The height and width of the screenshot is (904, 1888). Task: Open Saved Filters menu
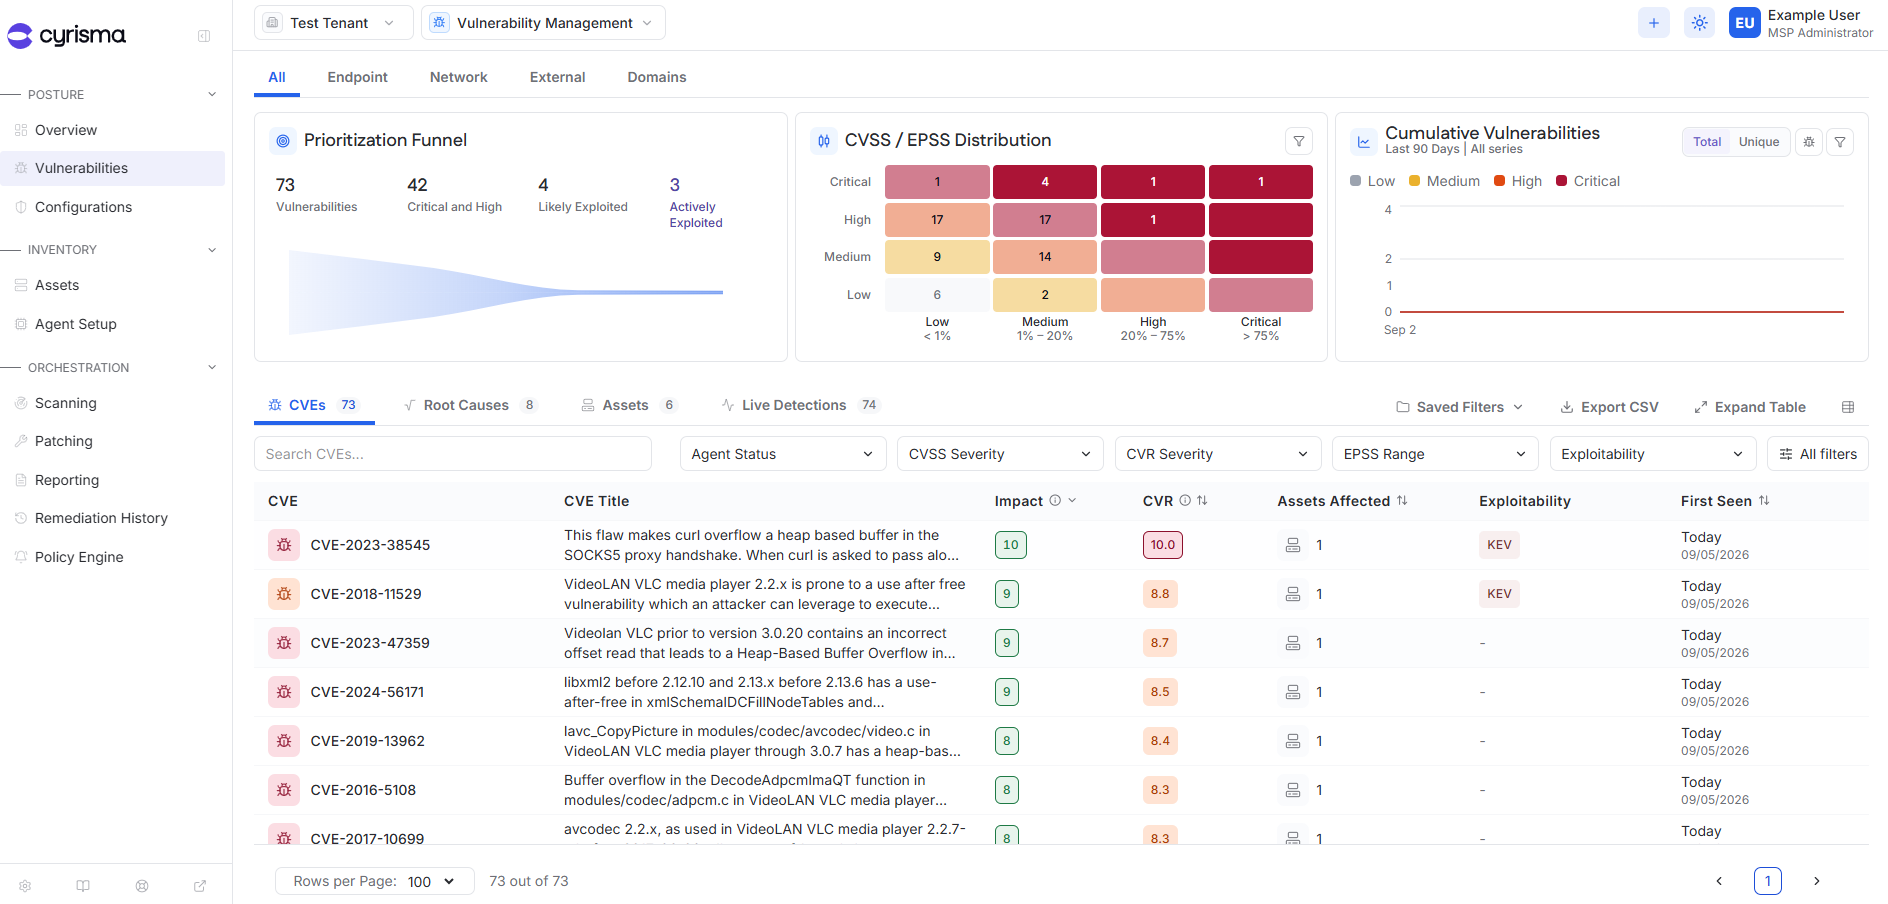(x=1459, y=407)
